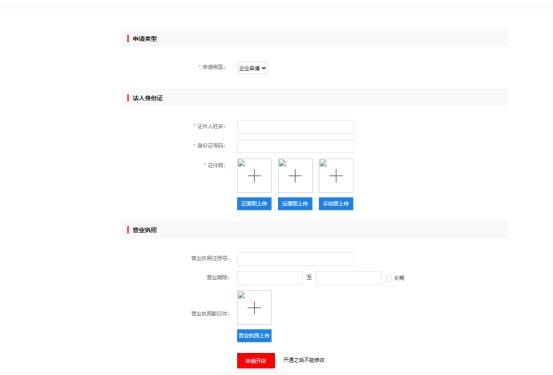
Task: Focus the 身份证号码 ID number field
Action: (296, 146)
